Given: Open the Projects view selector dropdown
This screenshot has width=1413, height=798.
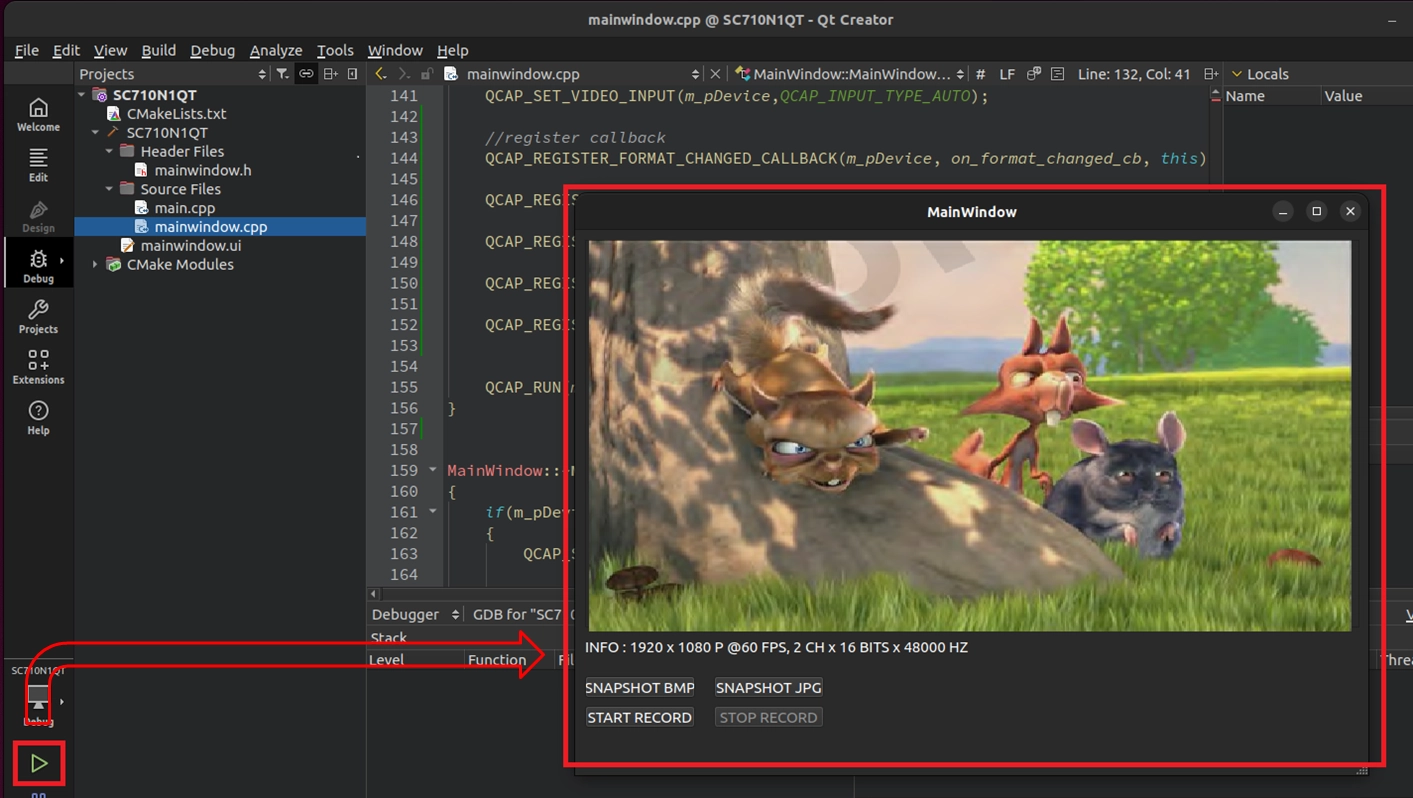Looking at the screenshot, I should 172,74.
